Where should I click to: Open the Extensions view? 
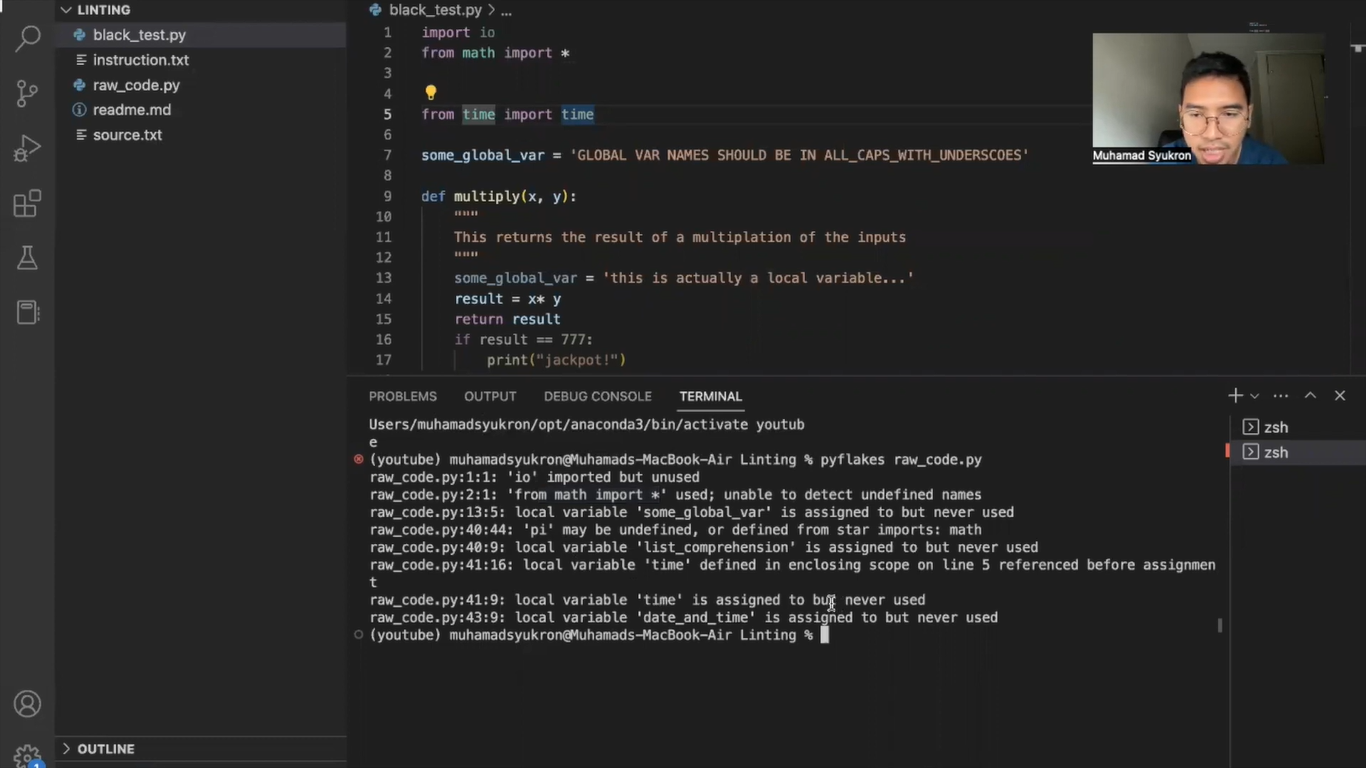coord(27,204)
